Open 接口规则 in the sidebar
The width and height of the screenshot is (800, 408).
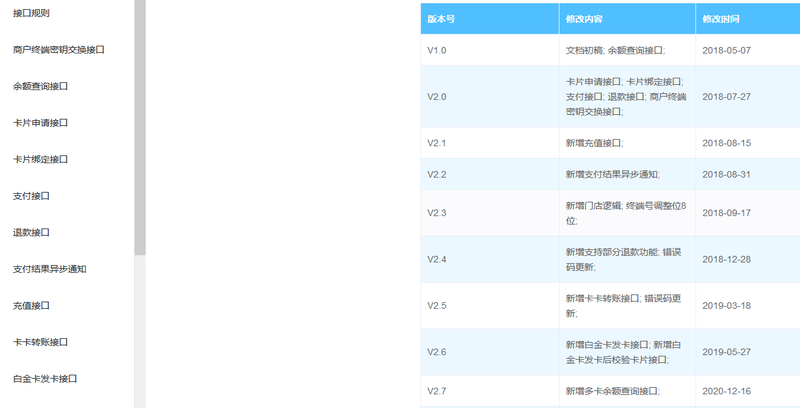pyautogui.click(x=31, y=13)
